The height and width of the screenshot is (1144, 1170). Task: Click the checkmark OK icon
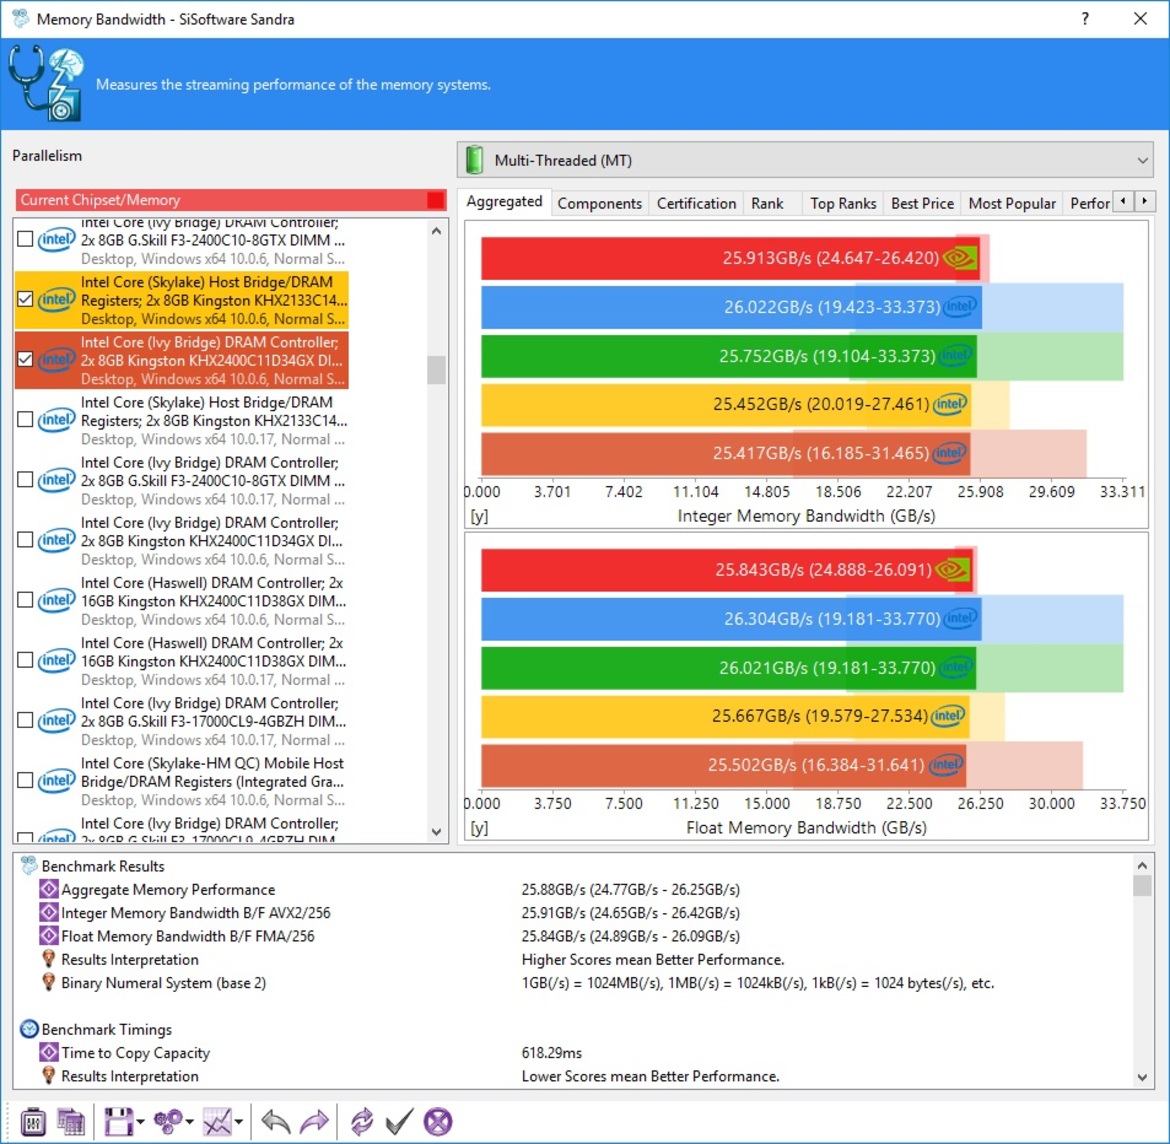(x=399, y=1122)
